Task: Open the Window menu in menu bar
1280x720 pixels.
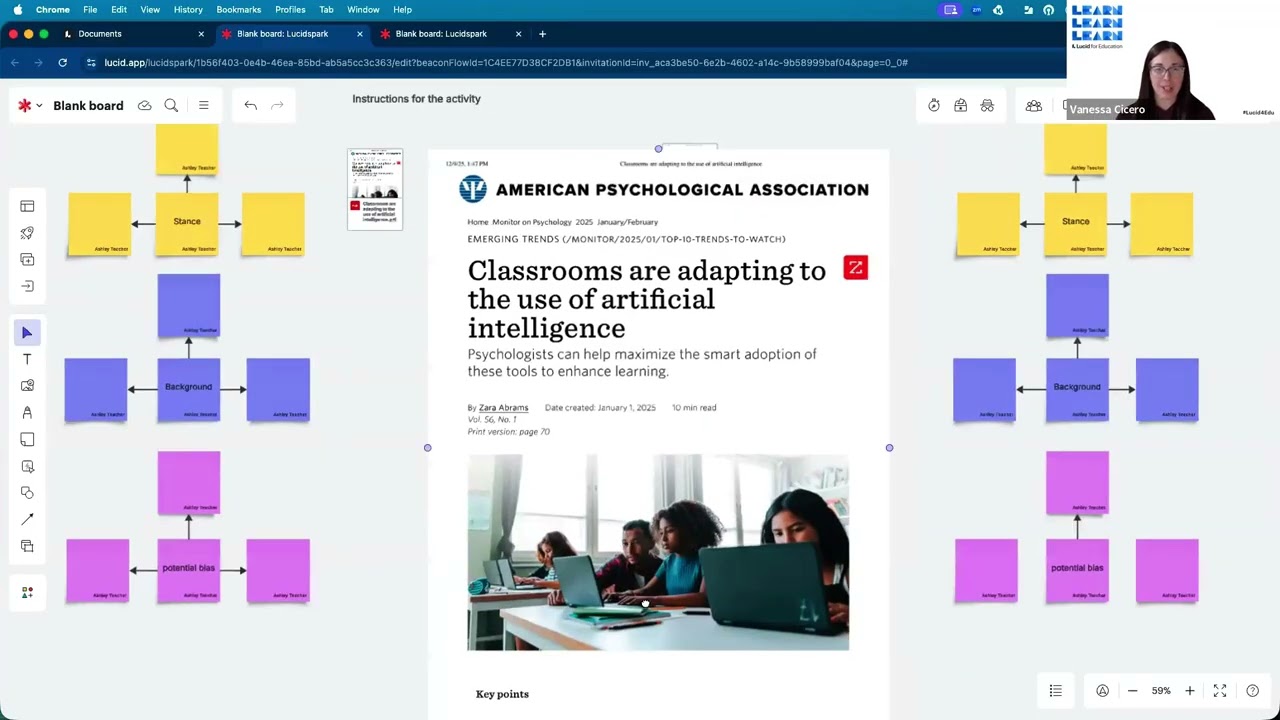Action: [363, 10]
